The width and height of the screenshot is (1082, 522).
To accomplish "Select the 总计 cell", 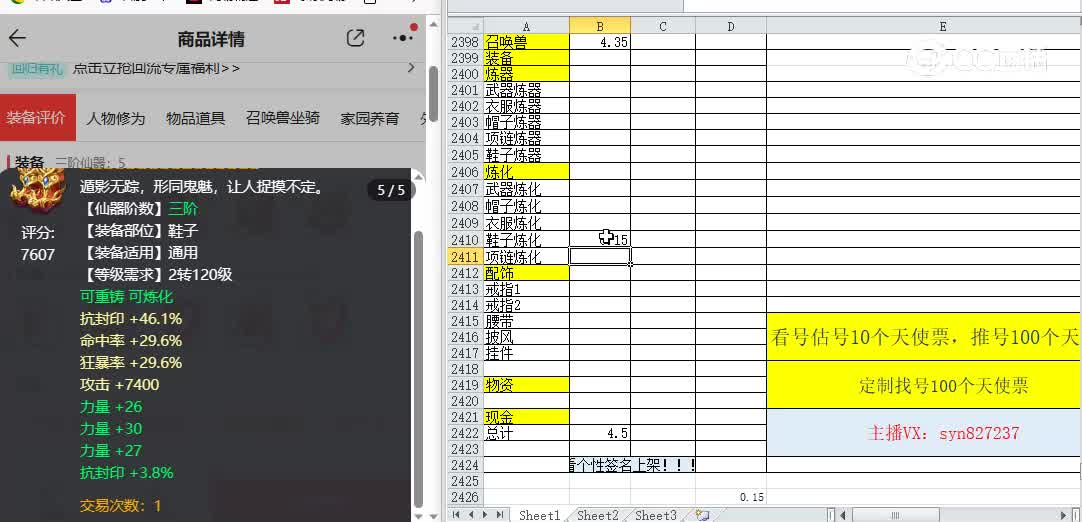I will tap(527, 433).
